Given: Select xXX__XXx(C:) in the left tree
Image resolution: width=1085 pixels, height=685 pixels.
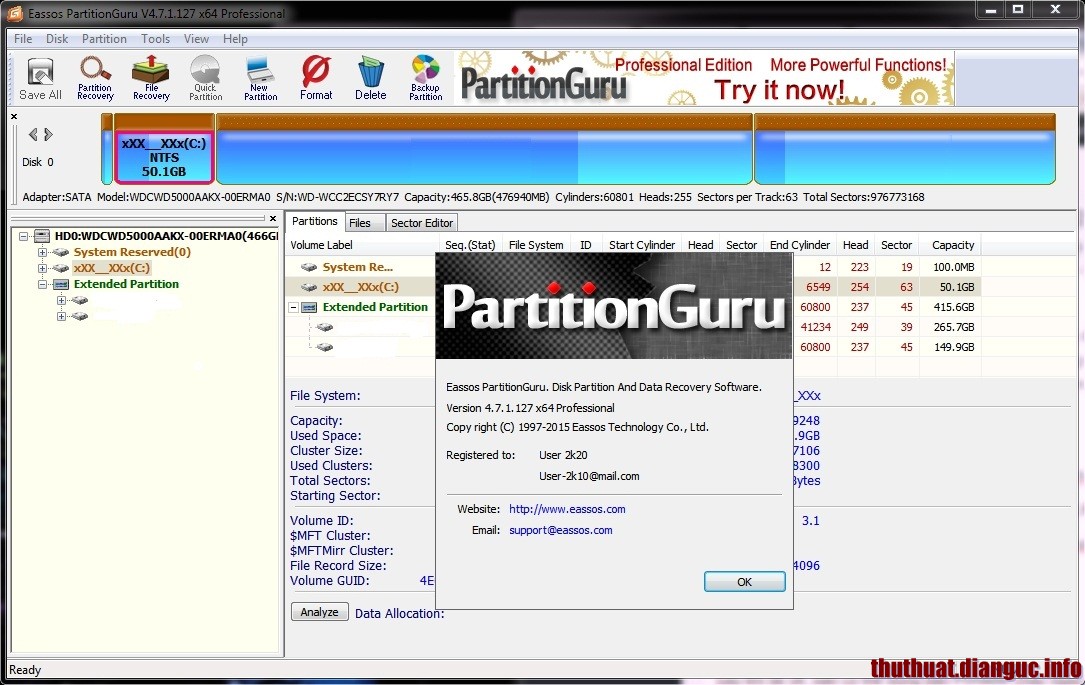Looking at the screenshot, I should [x=112, y=268].
